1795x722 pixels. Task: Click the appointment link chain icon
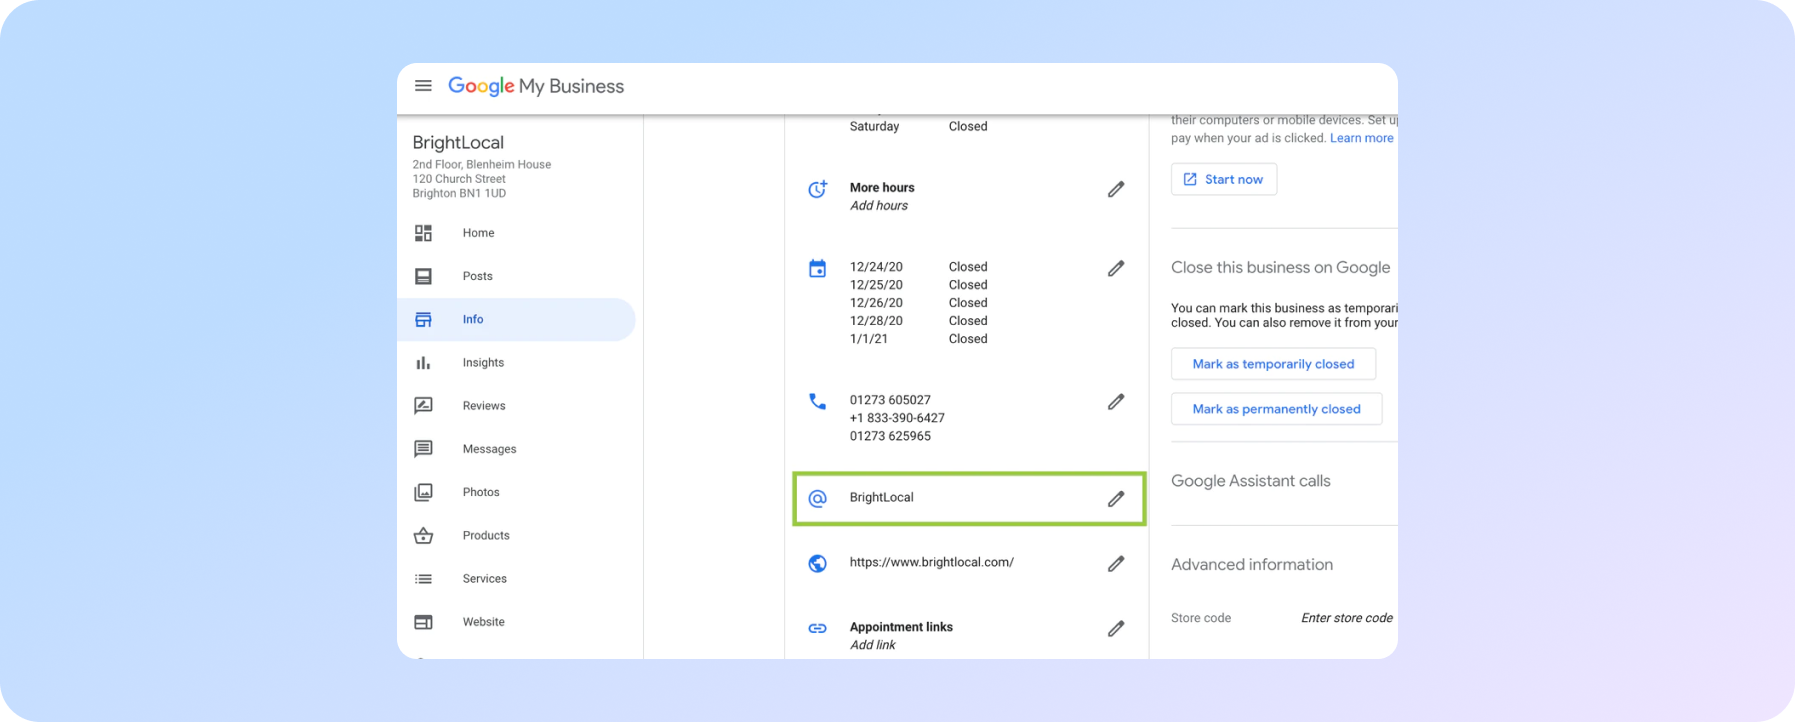(x=818, y=628)
